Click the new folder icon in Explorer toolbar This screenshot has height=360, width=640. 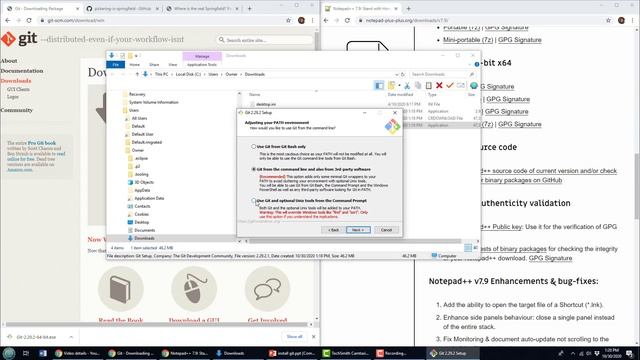click(391, 85)
